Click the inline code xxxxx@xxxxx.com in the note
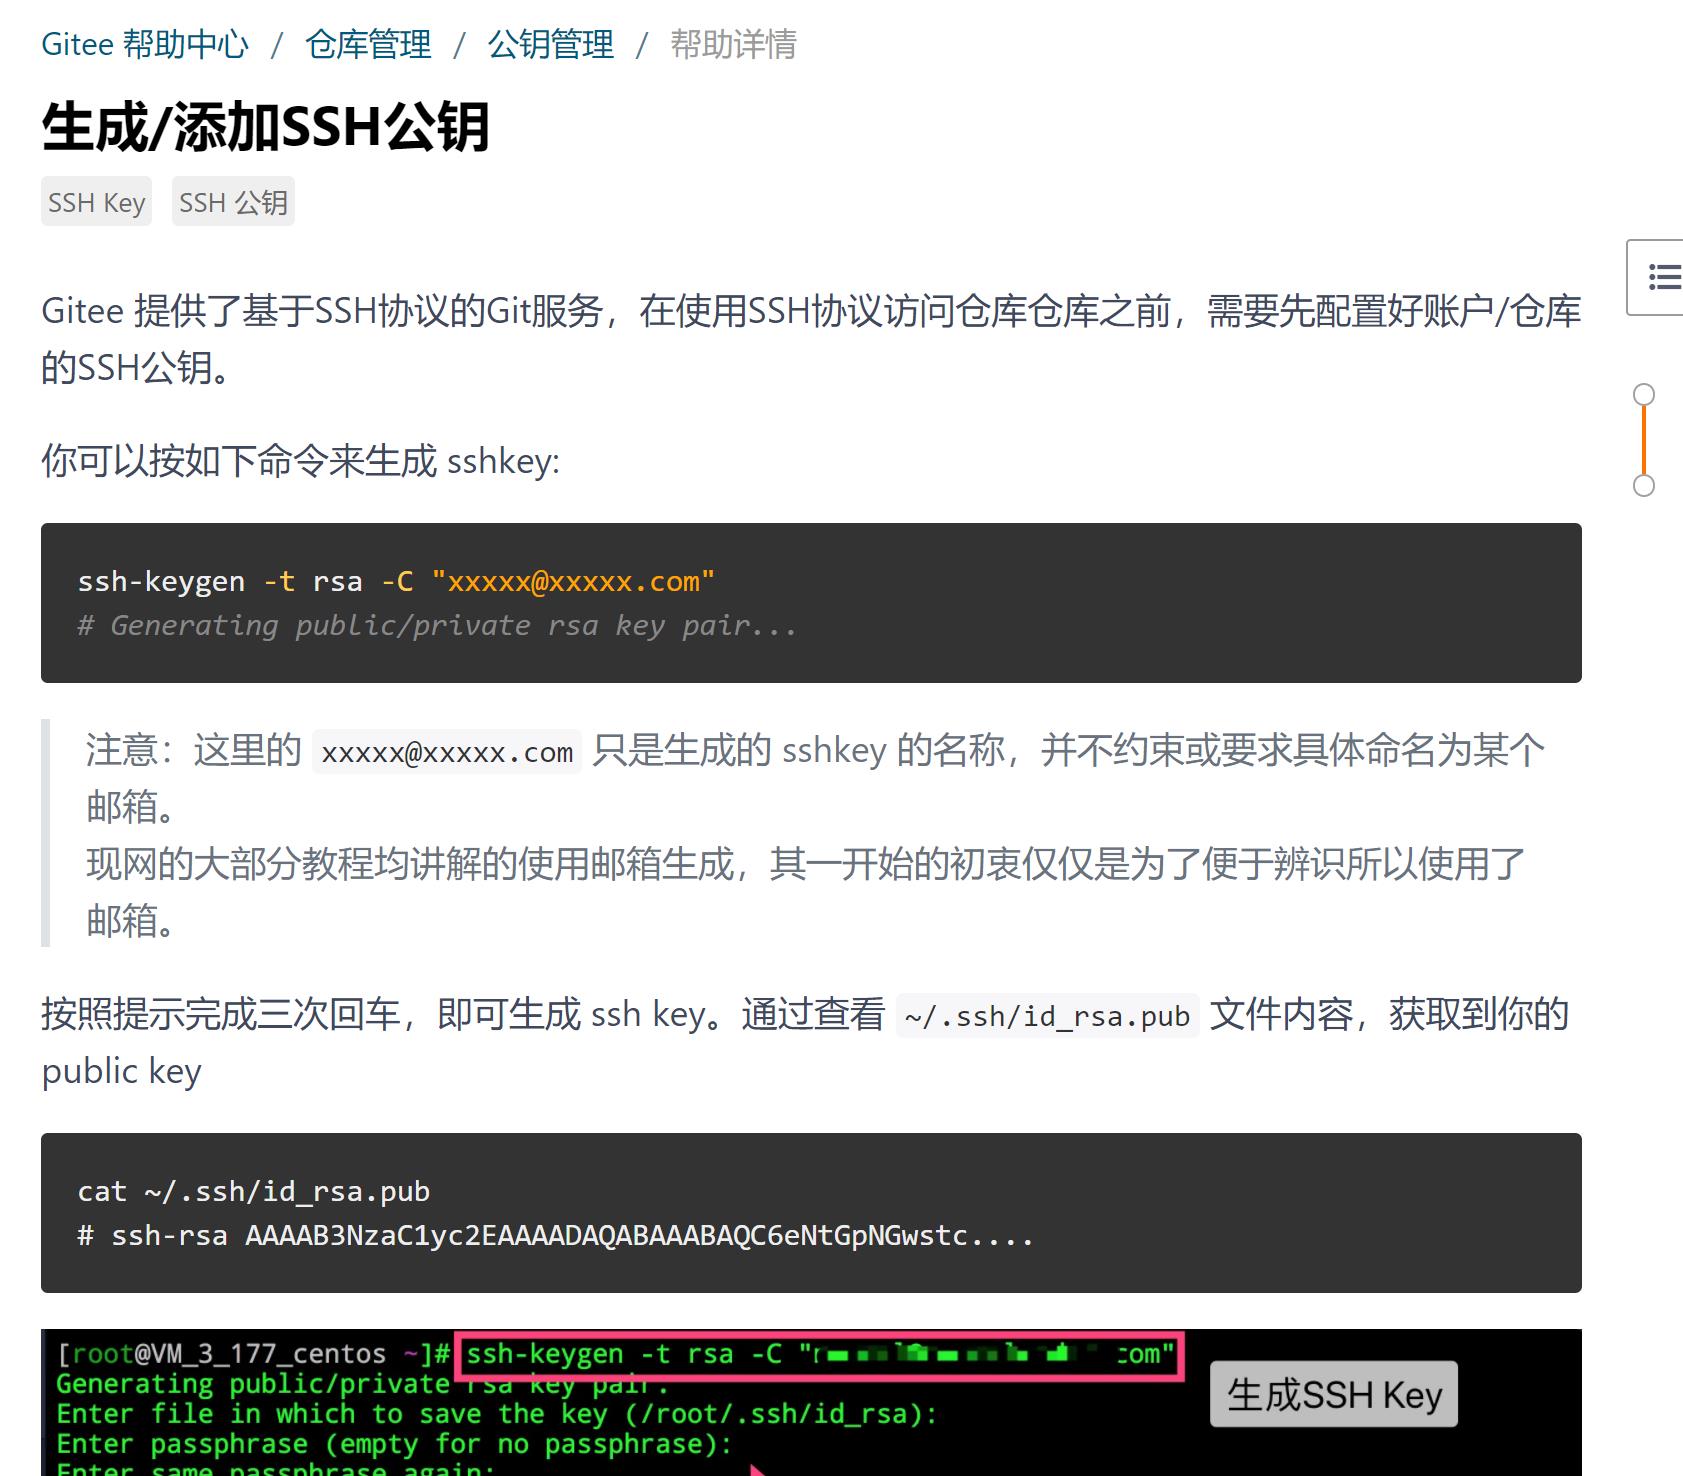Screen dimensions: 1683x1476 click(447, 752)
